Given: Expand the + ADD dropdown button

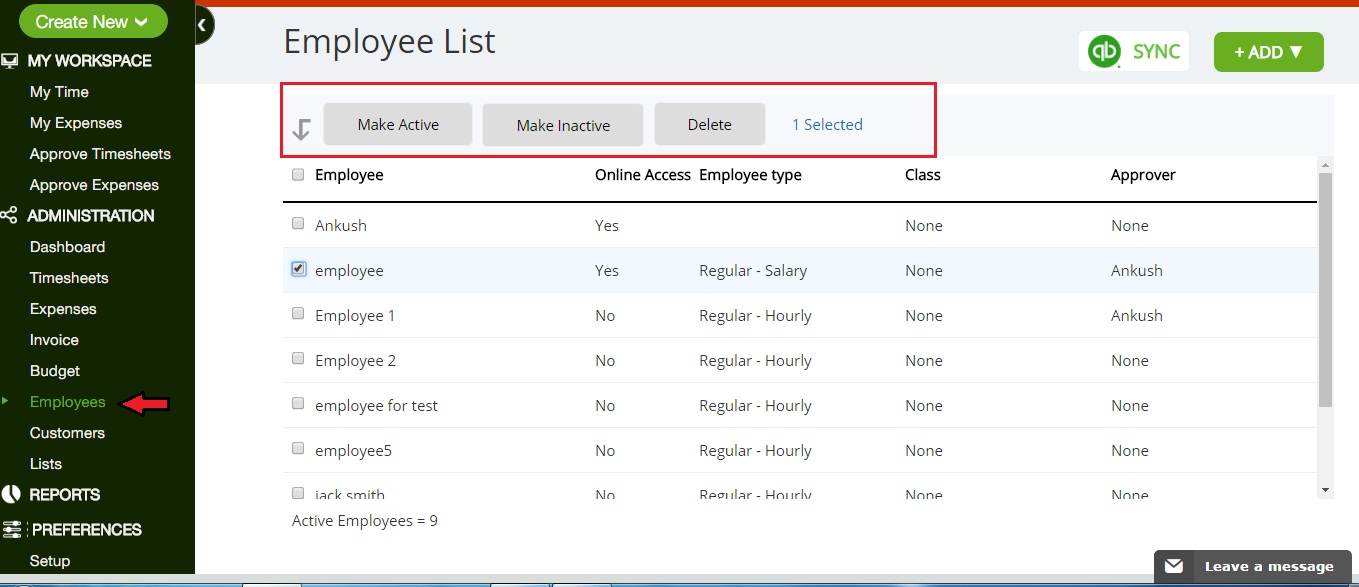Looking at the screenshot, I should pyautogui.click(x=1268, y=53).
